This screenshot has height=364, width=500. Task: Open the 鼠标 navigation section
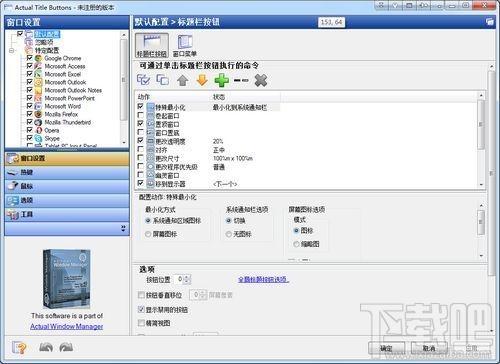coord(67,186)
